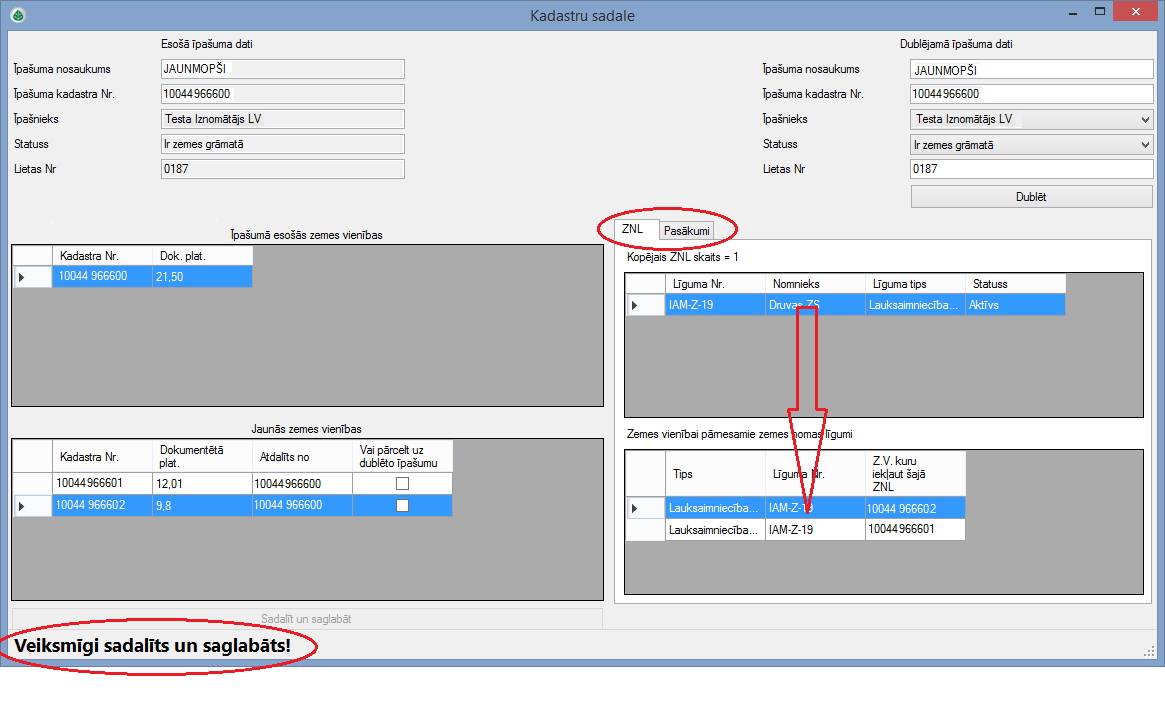Image resolution: width=1165 pixels, height=708 pixels.
Task: Click the editable Īpašuma nosaukums field on the right
Action: coord(1032,70)
